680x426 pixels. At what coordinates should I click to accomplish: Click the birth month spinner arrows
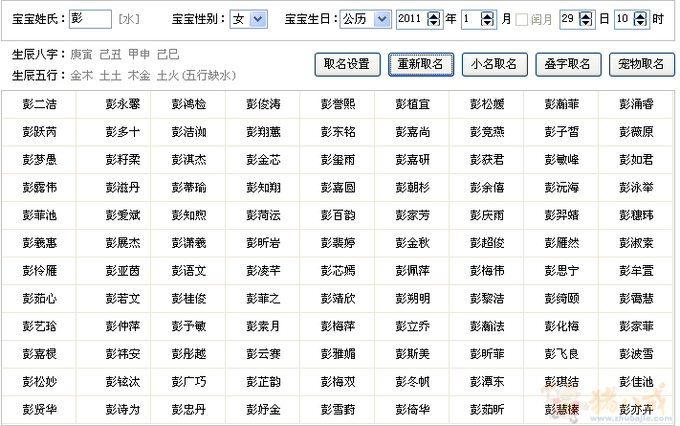point(487,19)
